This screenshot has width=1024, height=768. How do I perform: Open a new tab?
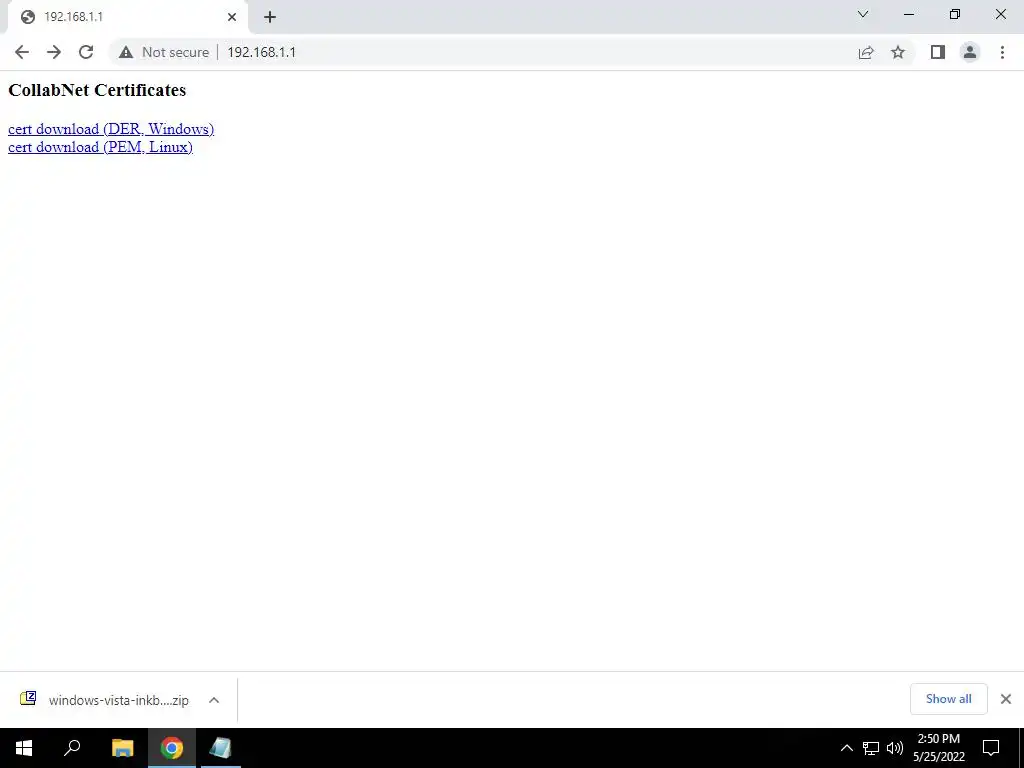[270, 17]
